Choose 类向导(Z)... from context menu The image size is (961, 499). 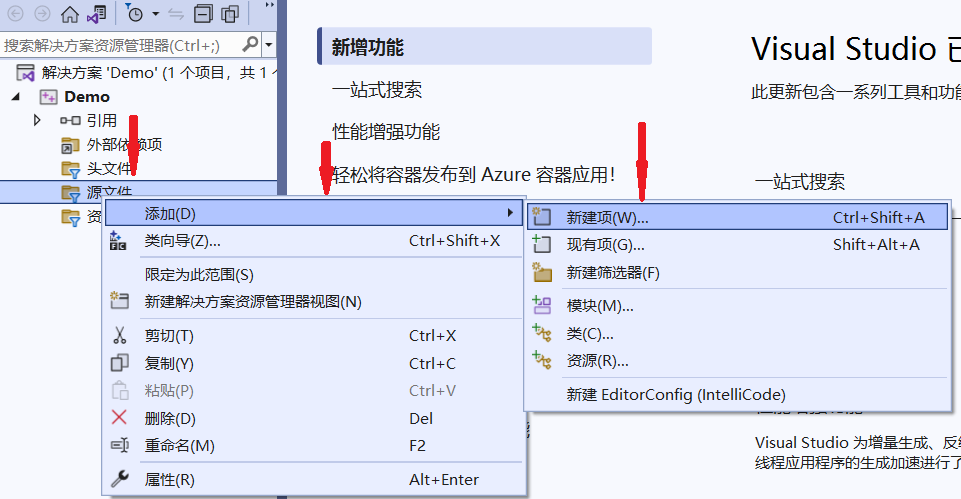314,241
